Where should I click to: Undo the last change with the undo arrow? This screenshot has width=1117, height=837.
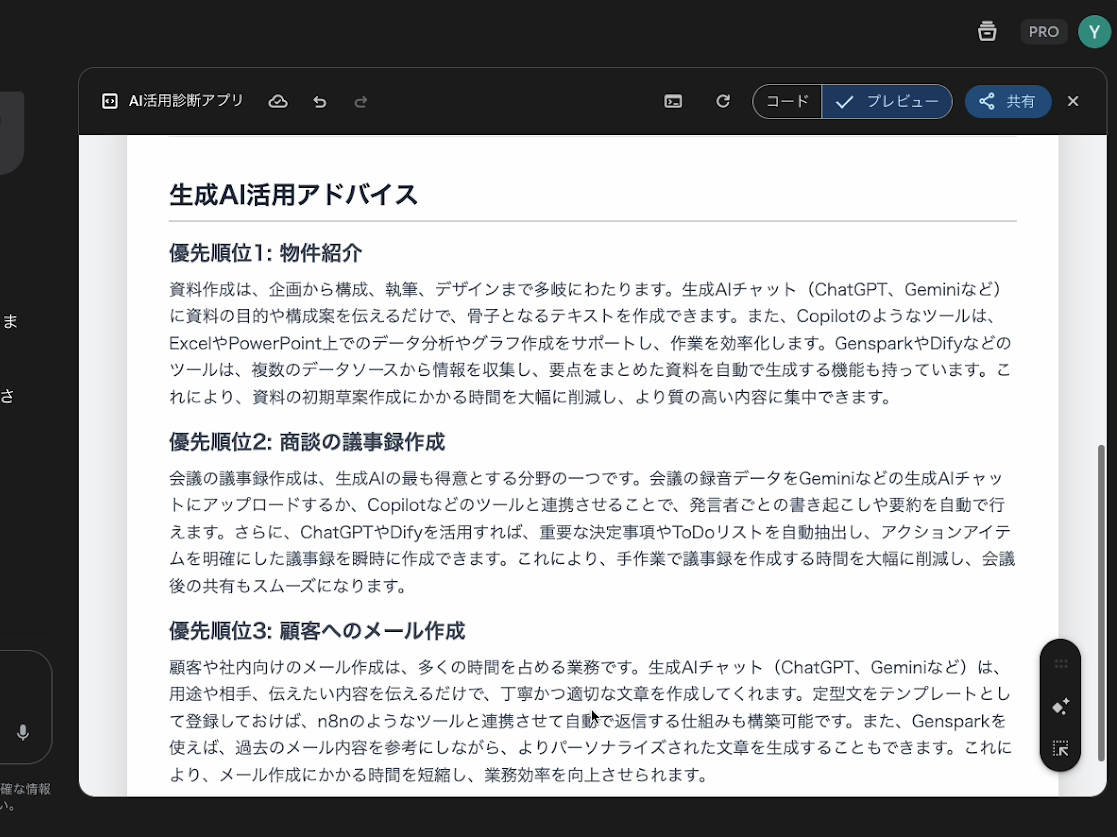[320, 101]
